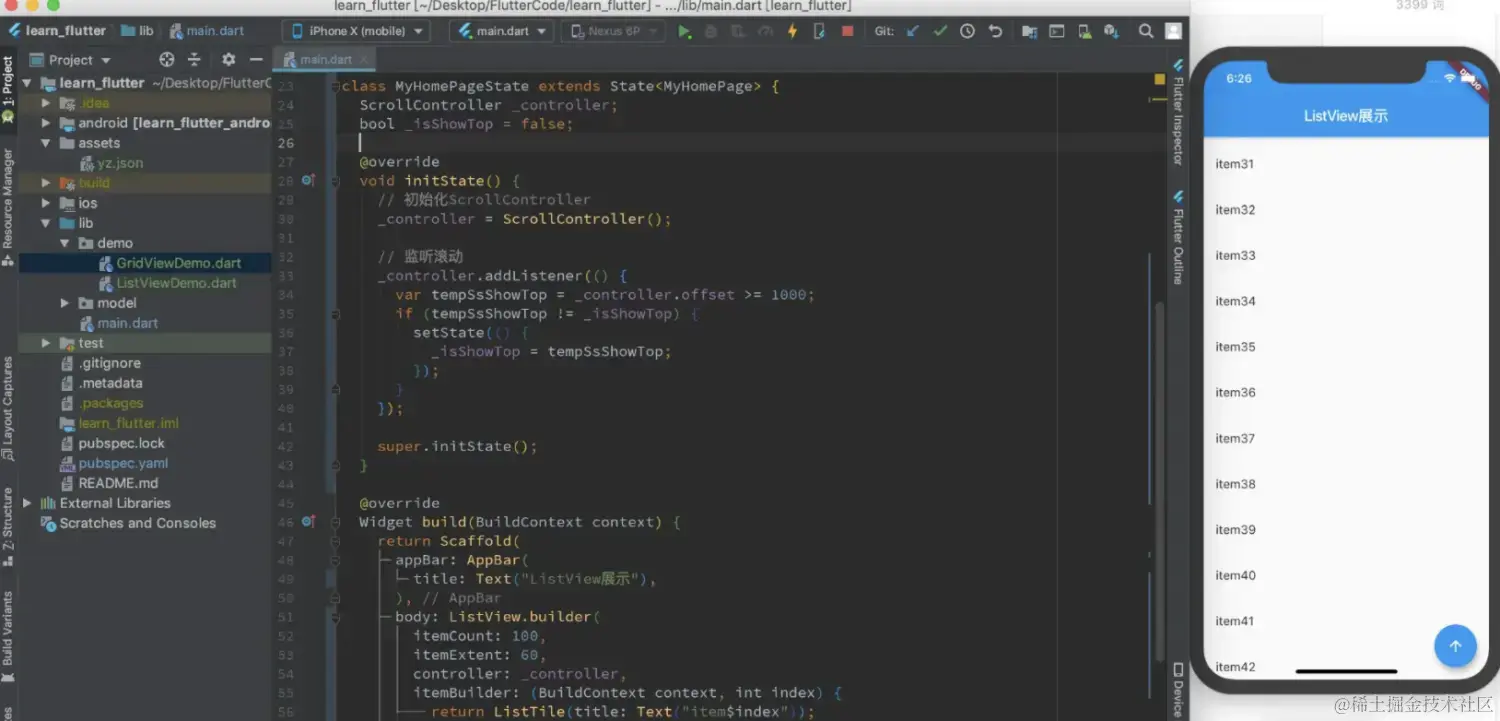Click the Git update project arrow
This screenshot has height=721, width=1500.
(912, 32)
